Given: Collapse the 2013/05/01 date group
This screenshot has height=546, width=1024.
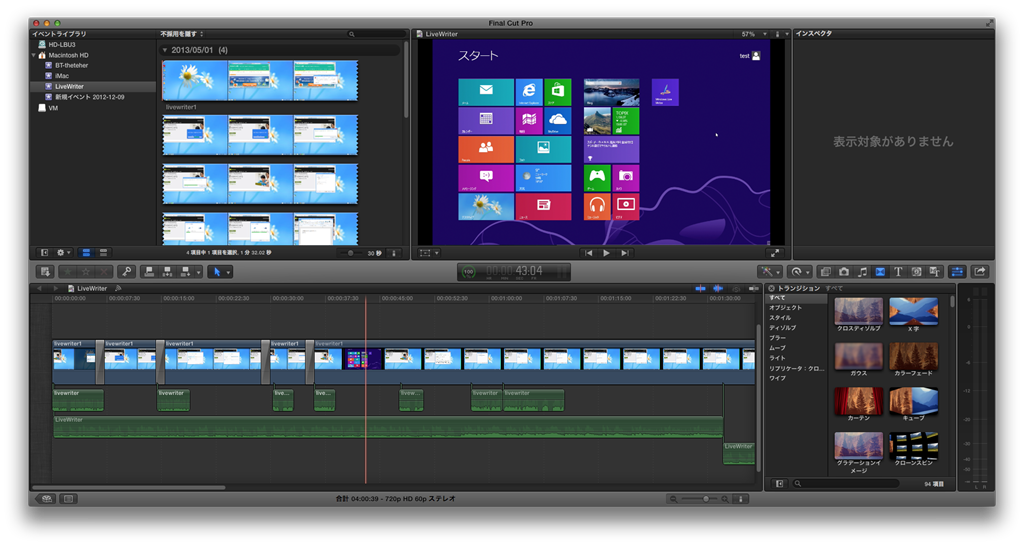Looking at the screenshot, I should click(165, 50).
